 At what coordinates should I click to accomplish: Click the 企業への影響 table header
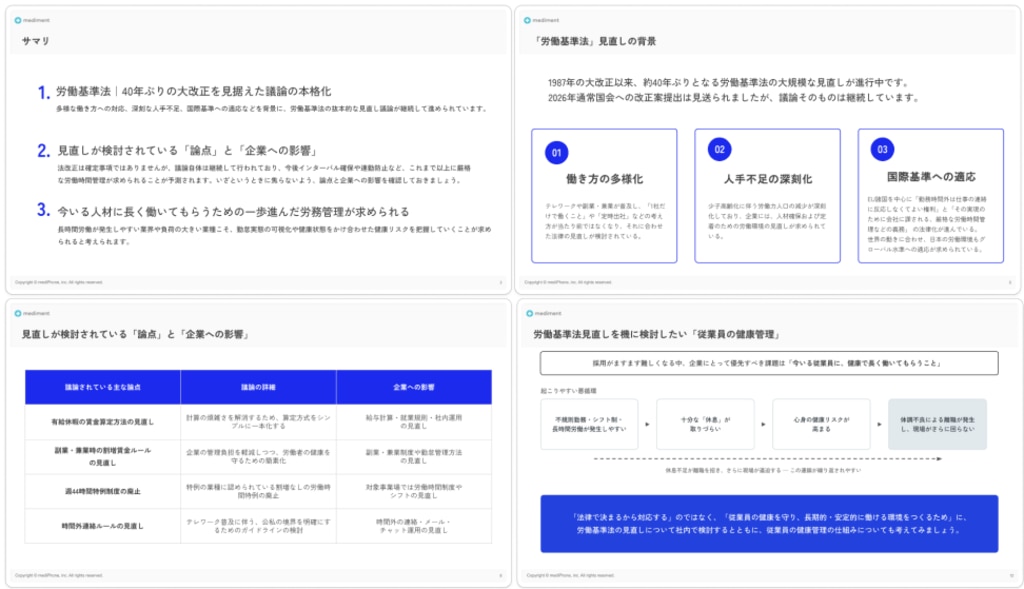coord(414,387)
